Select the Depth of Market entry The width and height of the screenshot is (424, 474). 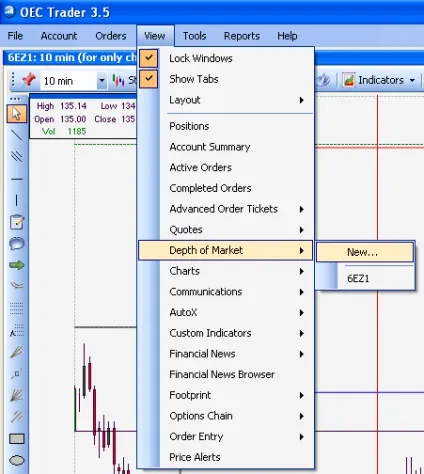[x=225, y=250]
